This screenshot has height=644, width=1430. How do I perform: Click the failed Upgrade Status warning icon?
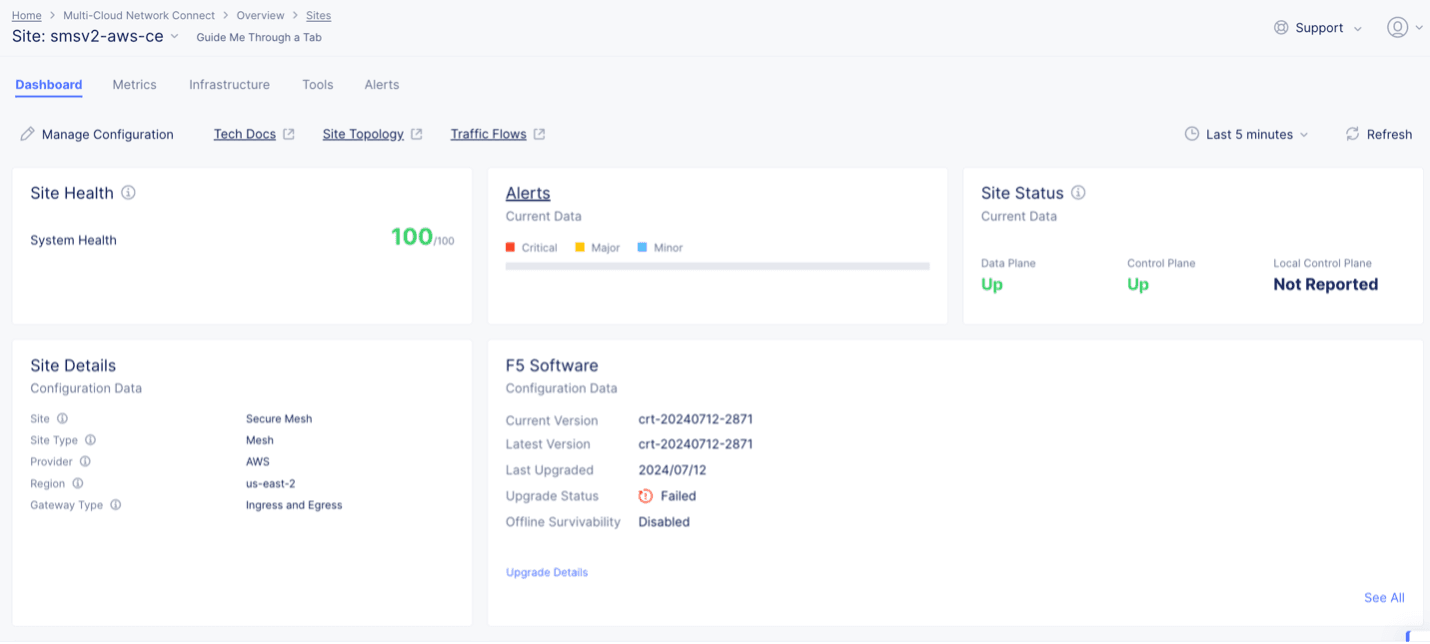(646, 496)
